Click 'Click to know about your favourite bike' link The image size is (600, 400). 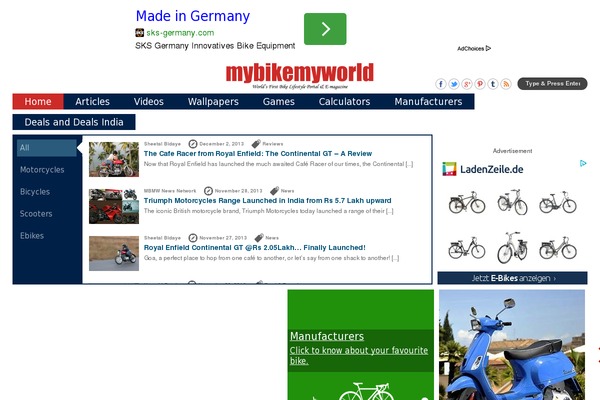tap(359, 356)
